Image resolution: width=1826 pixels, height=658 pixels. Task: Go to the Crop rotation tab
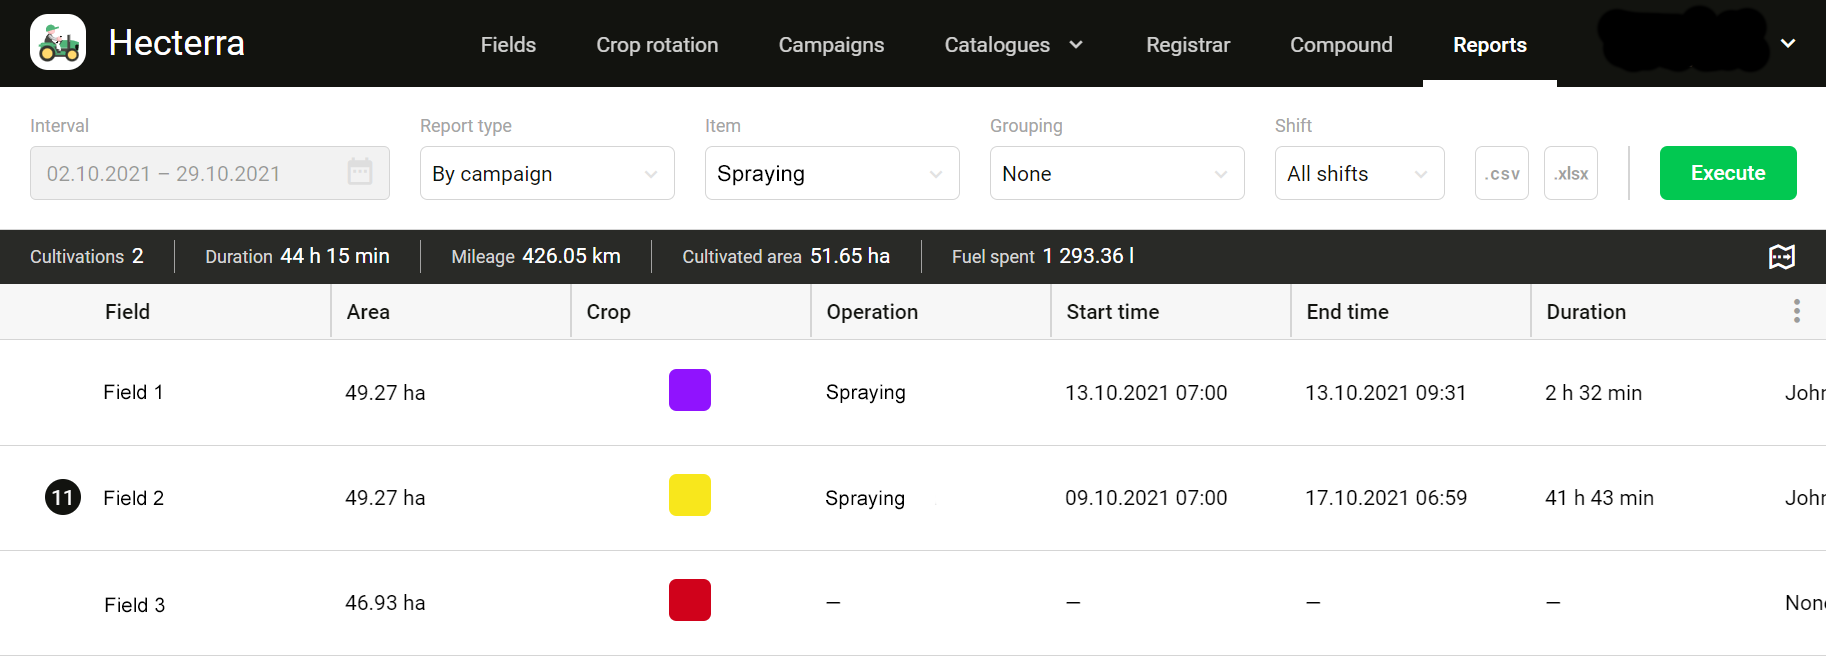coord(657,45)
